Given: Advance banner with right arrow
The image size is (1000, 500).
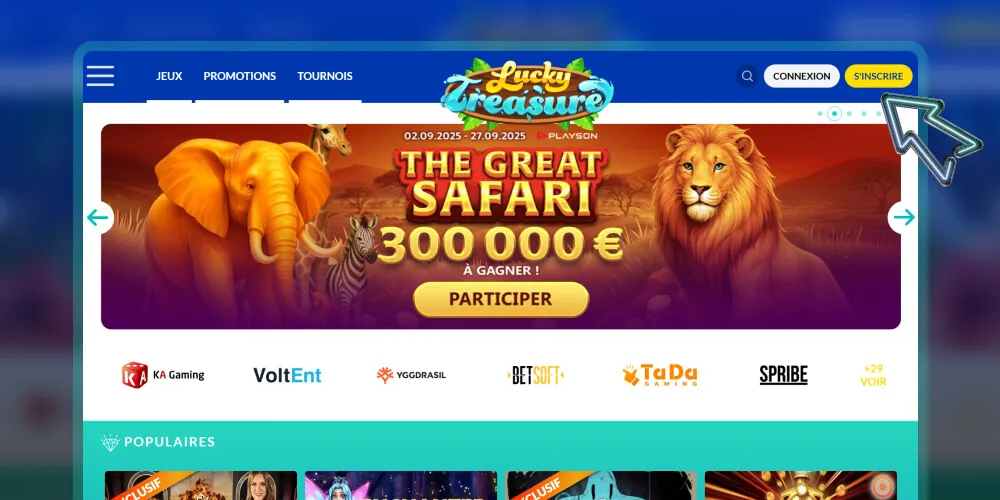Looking at the screenshot, I should [903, 217].
